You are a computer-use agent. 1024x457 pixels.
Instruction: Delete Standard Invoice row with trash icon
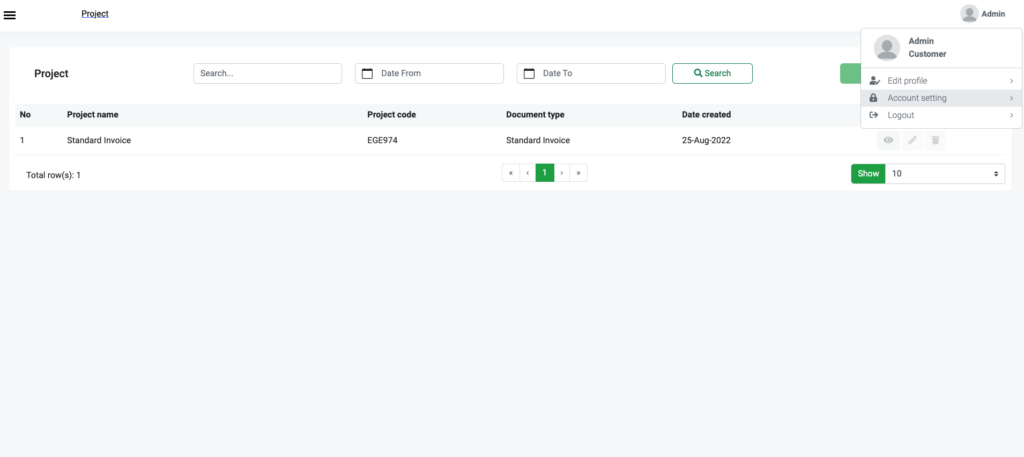(935, 140)
